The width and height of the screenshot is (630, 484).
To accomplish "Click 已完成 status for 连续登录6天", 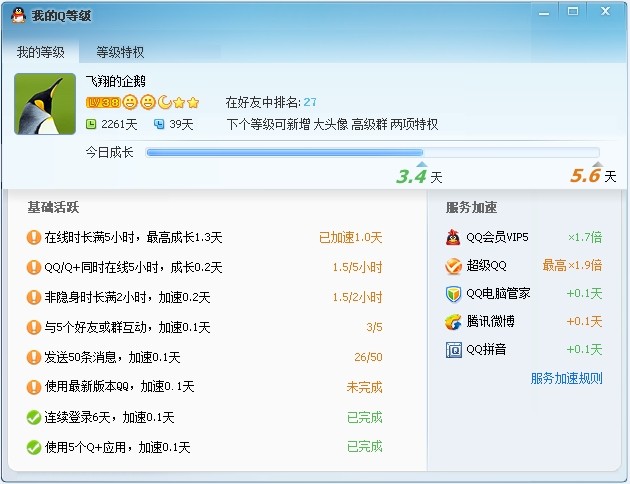I will coord(364,417).
